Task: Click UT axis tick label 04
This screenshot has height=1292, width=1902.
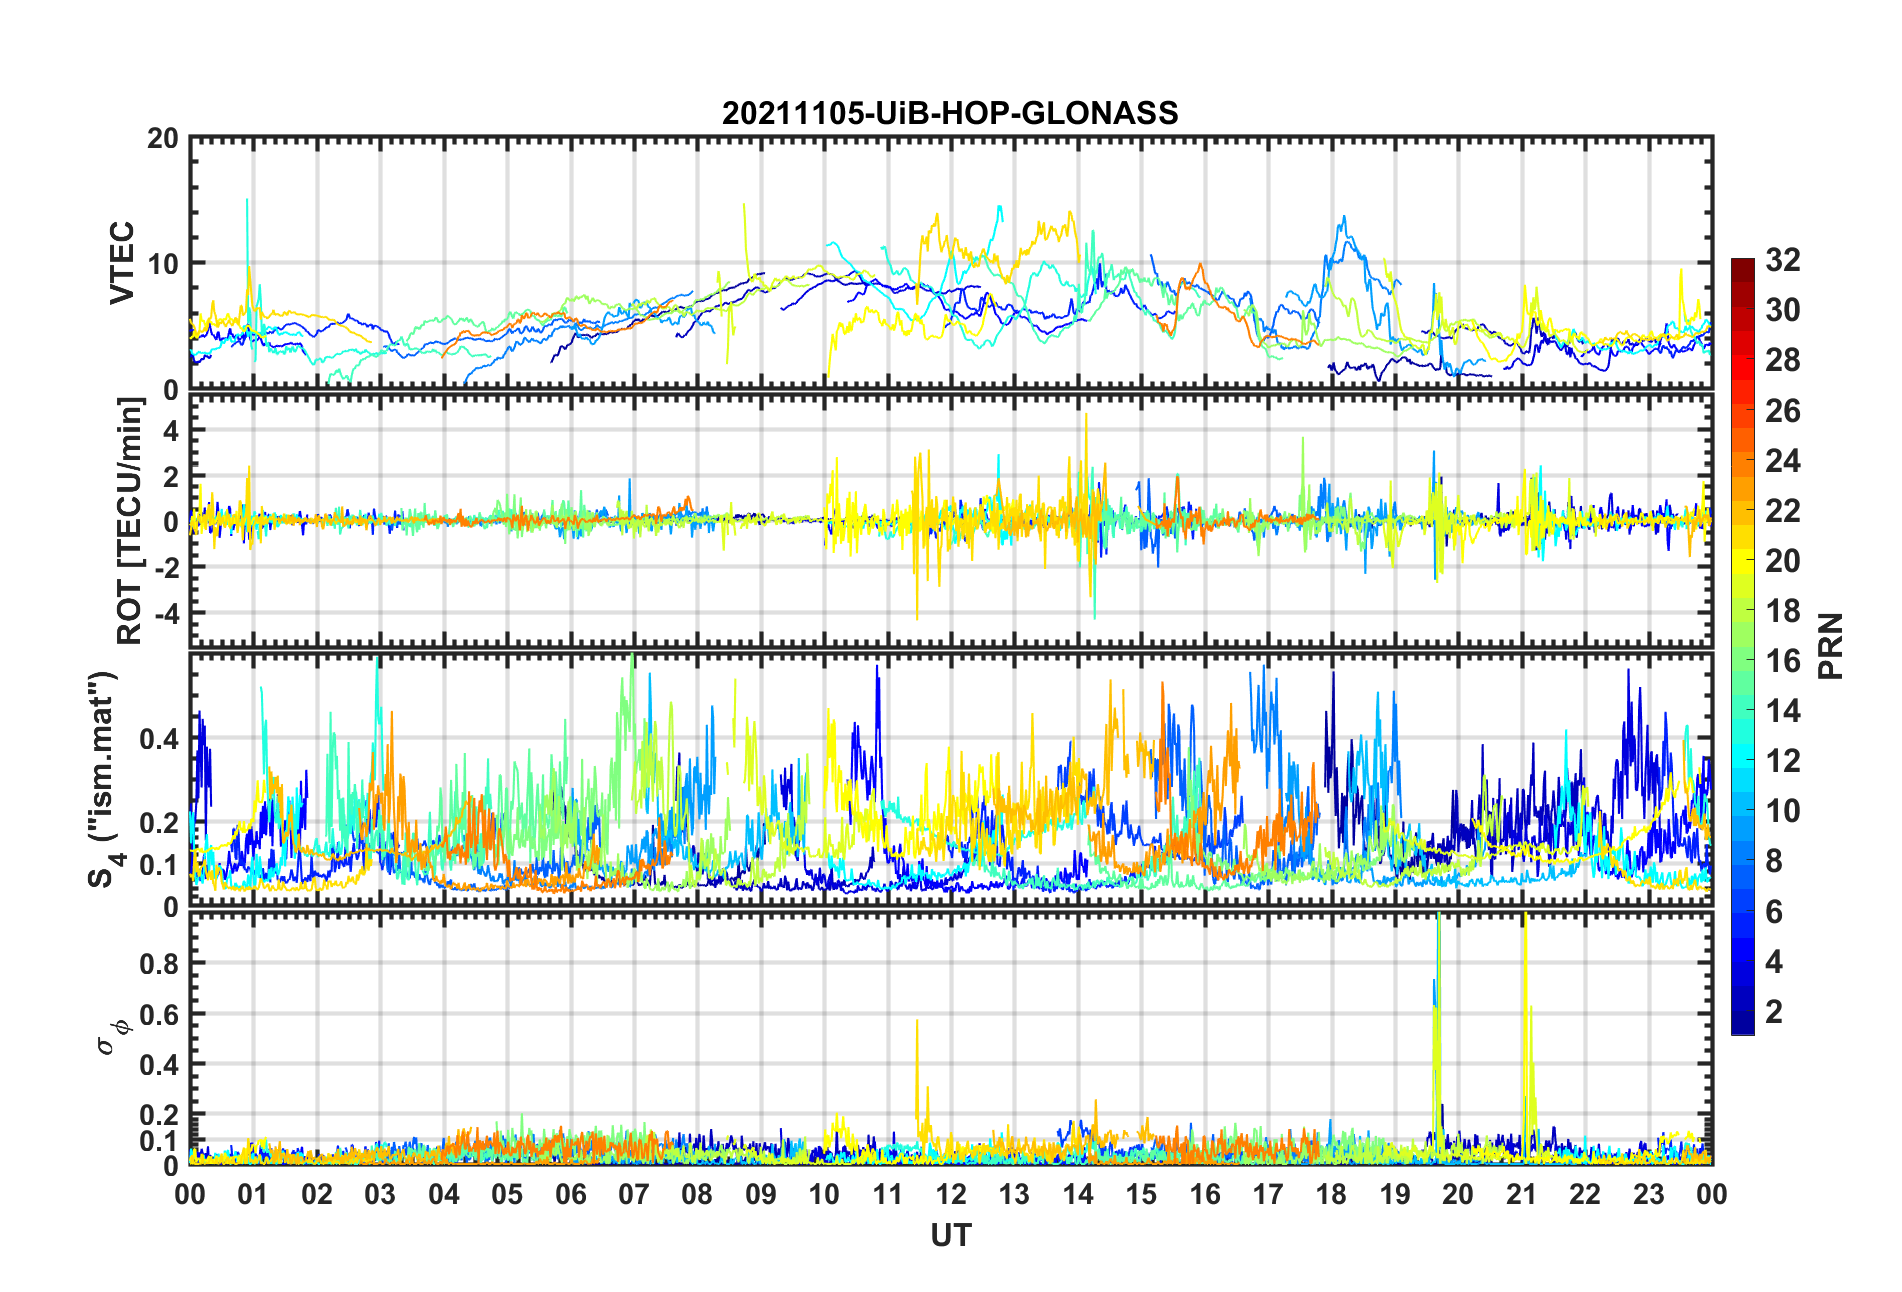Action: 444,1194
